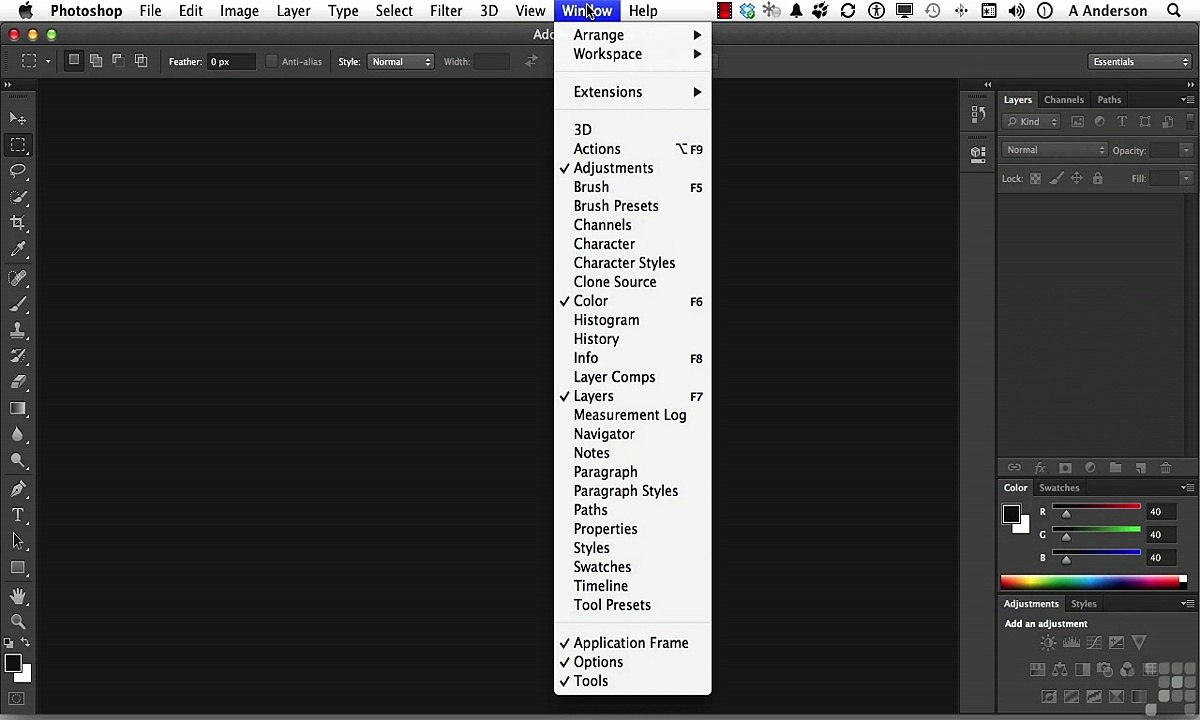This screenshot has height=720, width=1200.
Task: Click the delete layer trash icon
Action: point(1165,467)
